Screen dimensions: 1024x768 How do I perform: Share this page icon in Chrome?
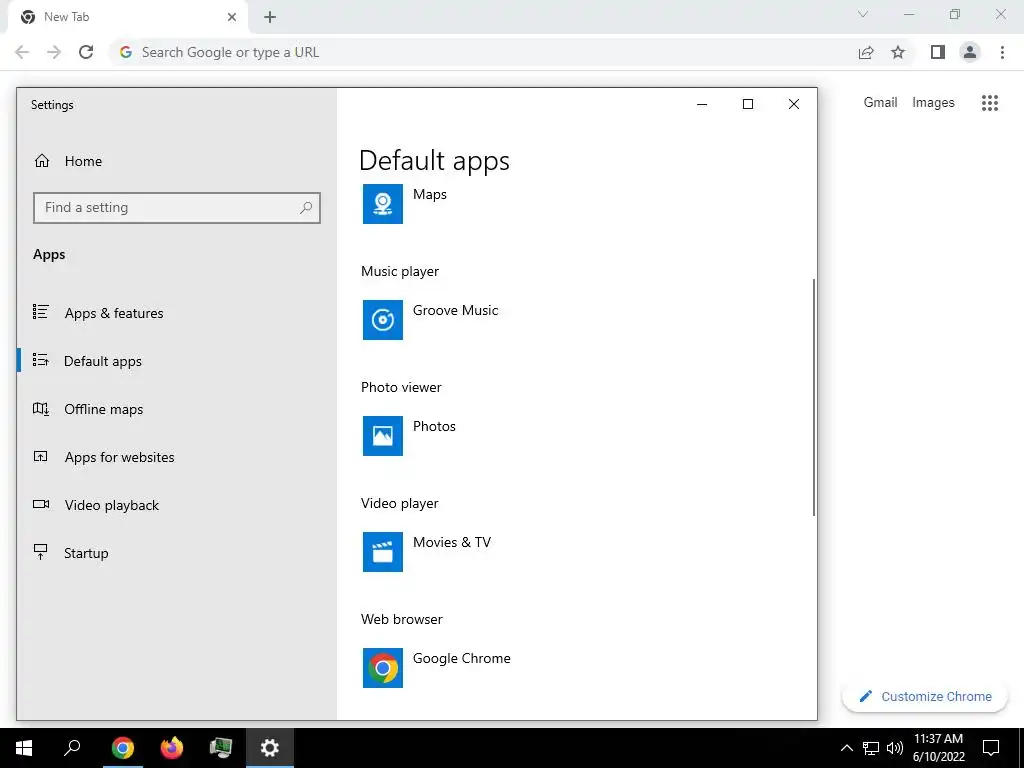866,53
